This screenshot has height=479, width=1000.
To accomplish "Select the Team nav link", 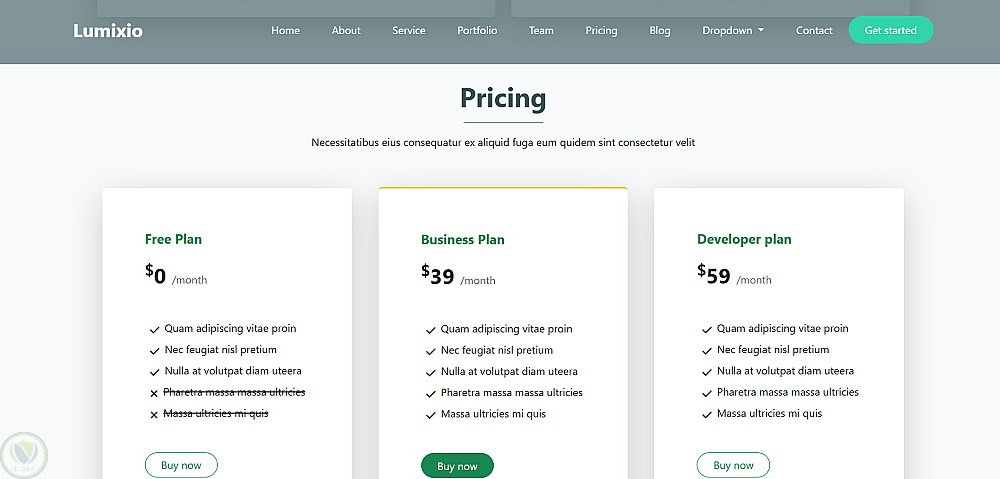I will click(541, 31).
